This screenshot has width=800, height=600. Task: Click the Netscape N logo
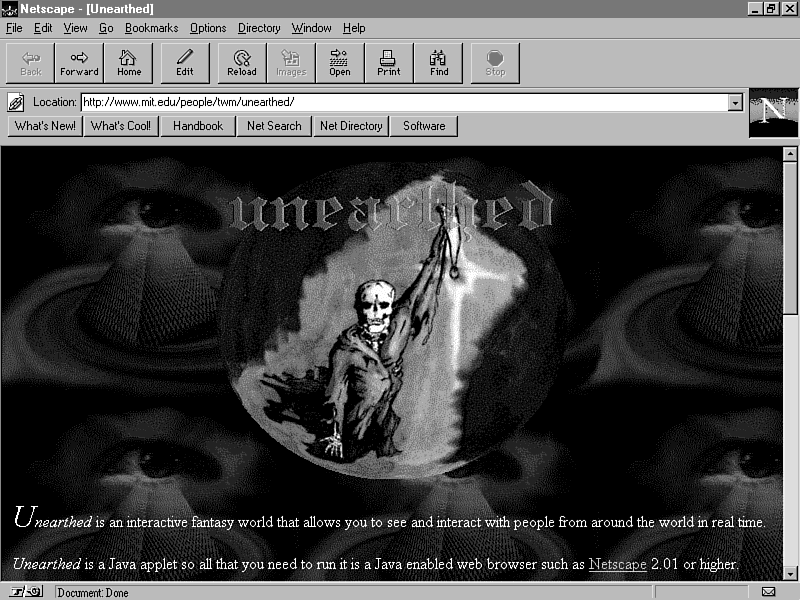click(773, 112)
